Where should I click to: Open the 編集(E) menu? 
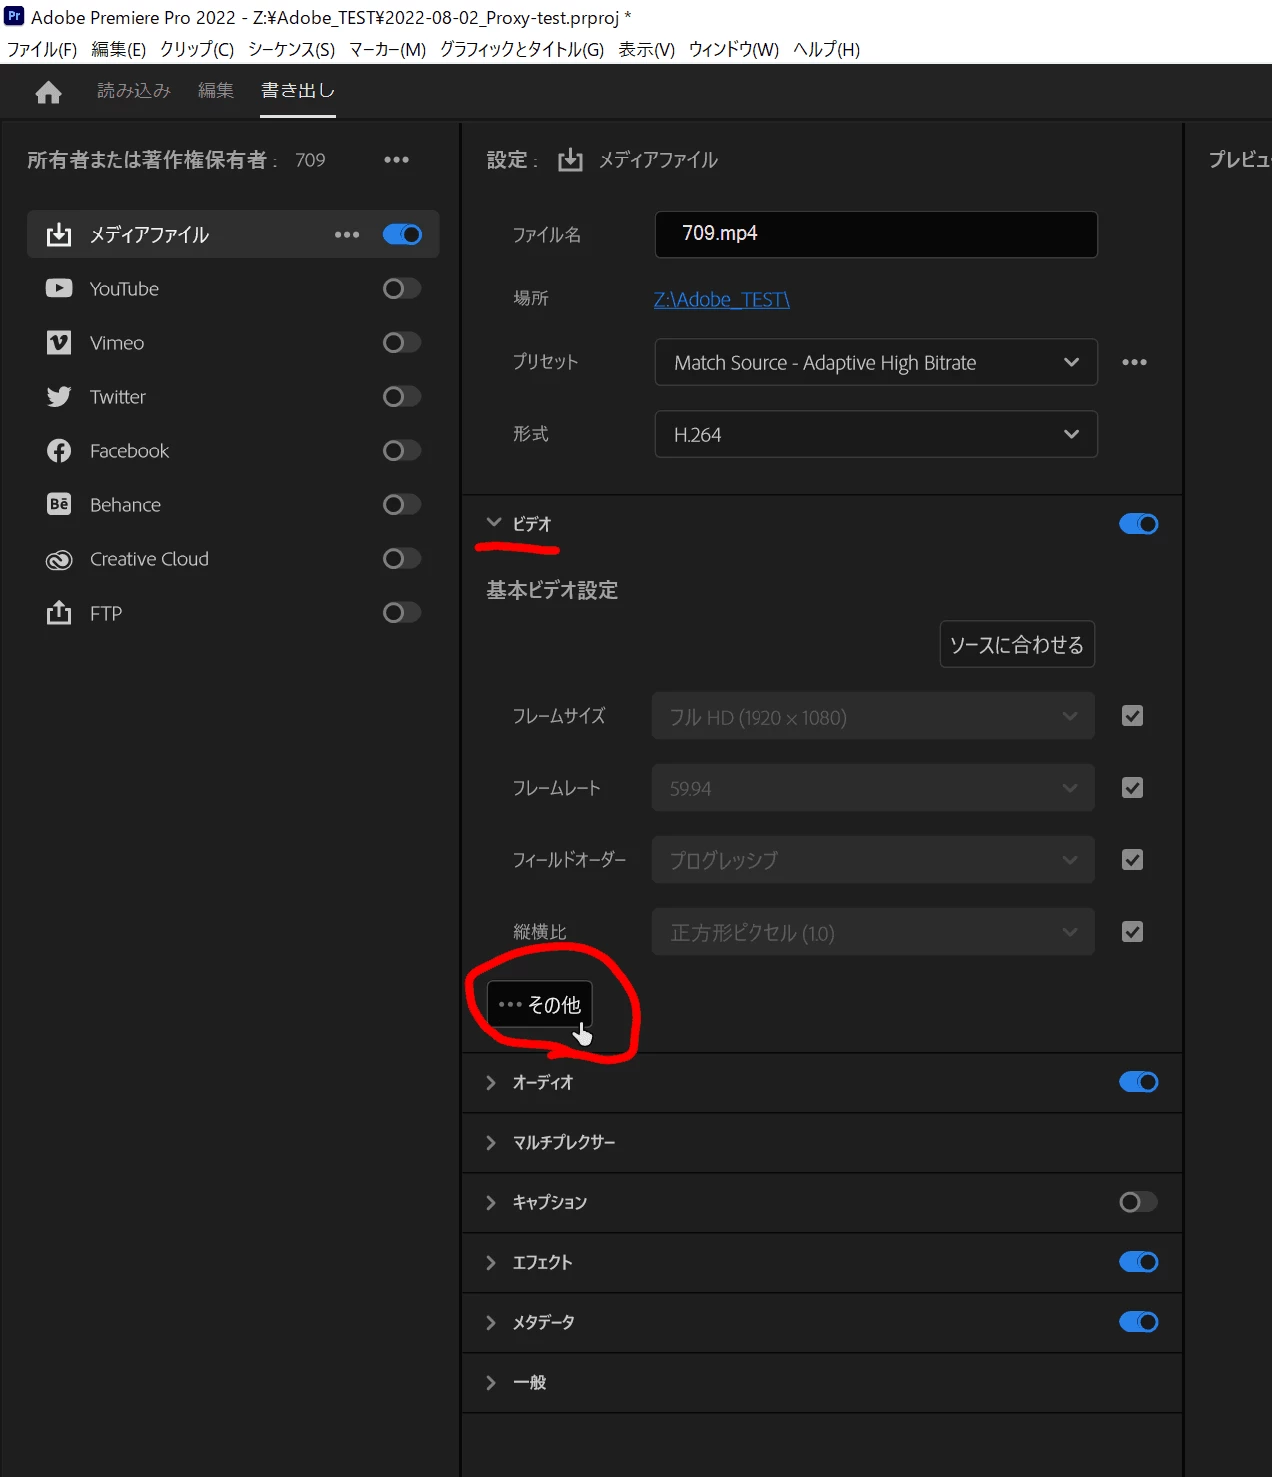click(118, 49)
